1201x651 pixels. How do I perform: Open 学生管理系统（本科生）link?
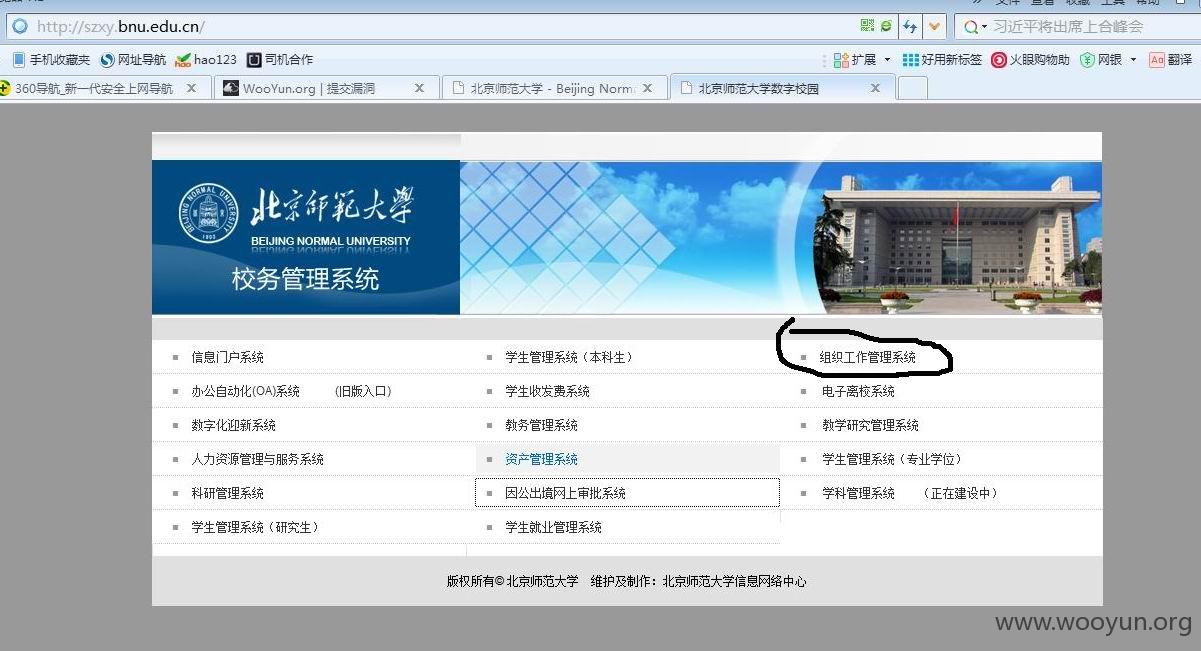[x=571, y=357]
